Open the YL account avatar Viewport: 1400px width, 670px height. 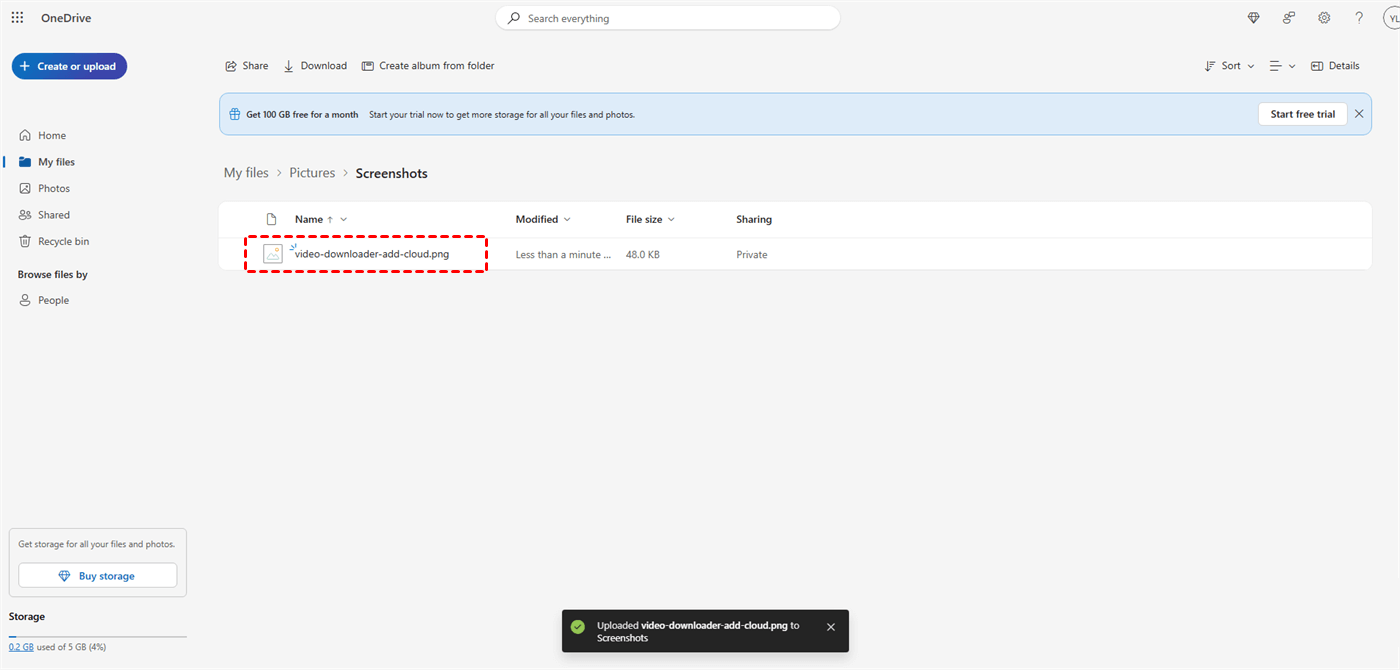click(x=1392, y=18)
